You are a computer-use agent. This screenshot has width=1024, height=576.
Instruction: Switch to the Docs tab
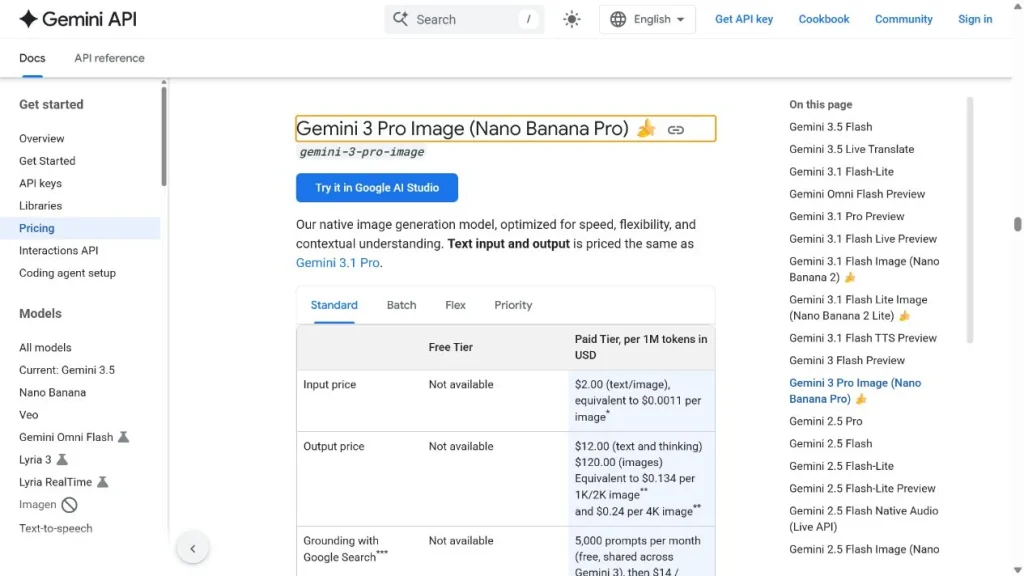click(x=32, y=58)
